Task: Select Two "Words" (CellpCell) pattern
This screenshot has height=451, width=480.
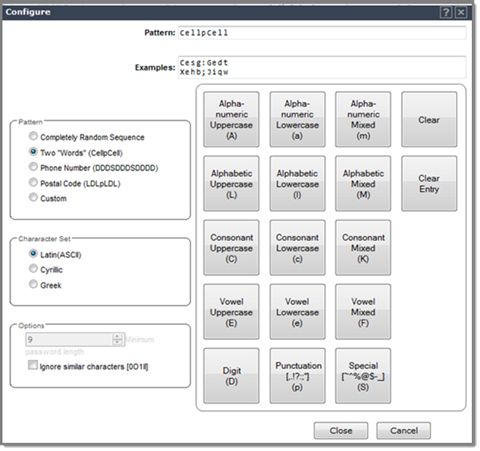Action: pyautogui.click(x=33, y=152)
